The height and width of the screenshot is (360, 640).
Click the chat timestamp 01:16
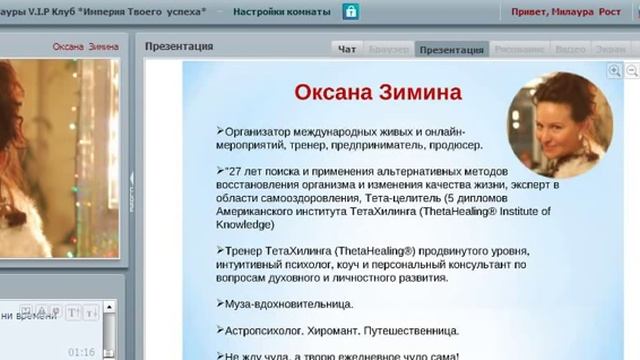pos(81,352)
